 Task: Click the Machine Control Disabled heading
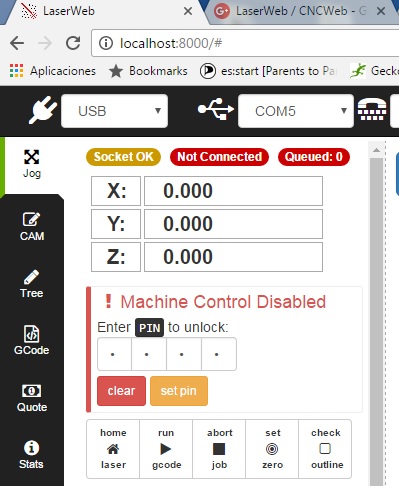pos(223,302)
